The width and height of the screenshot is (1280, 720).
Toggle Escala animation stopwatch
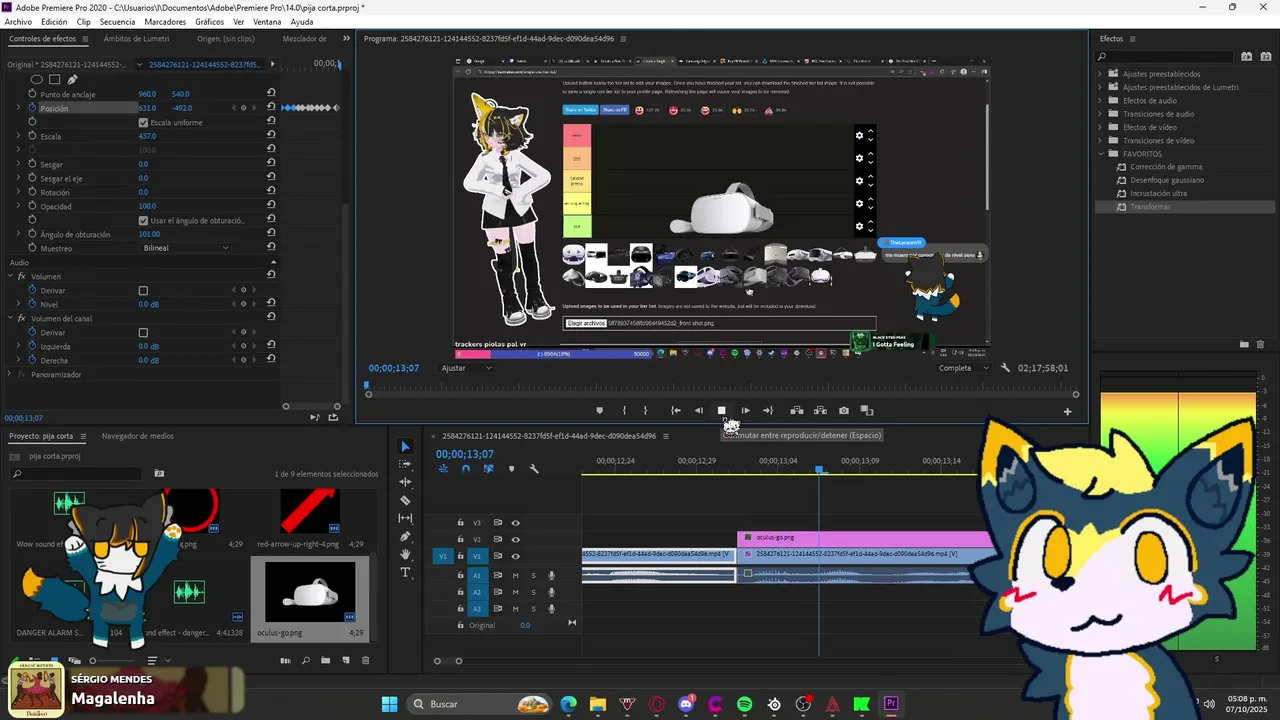click(32, 136)
